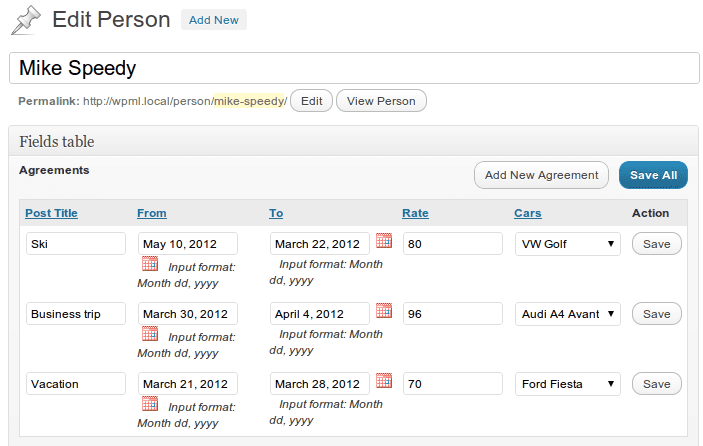Click the Mike Speedy title field
Screen dimensions: 703x446
point(354,68)
